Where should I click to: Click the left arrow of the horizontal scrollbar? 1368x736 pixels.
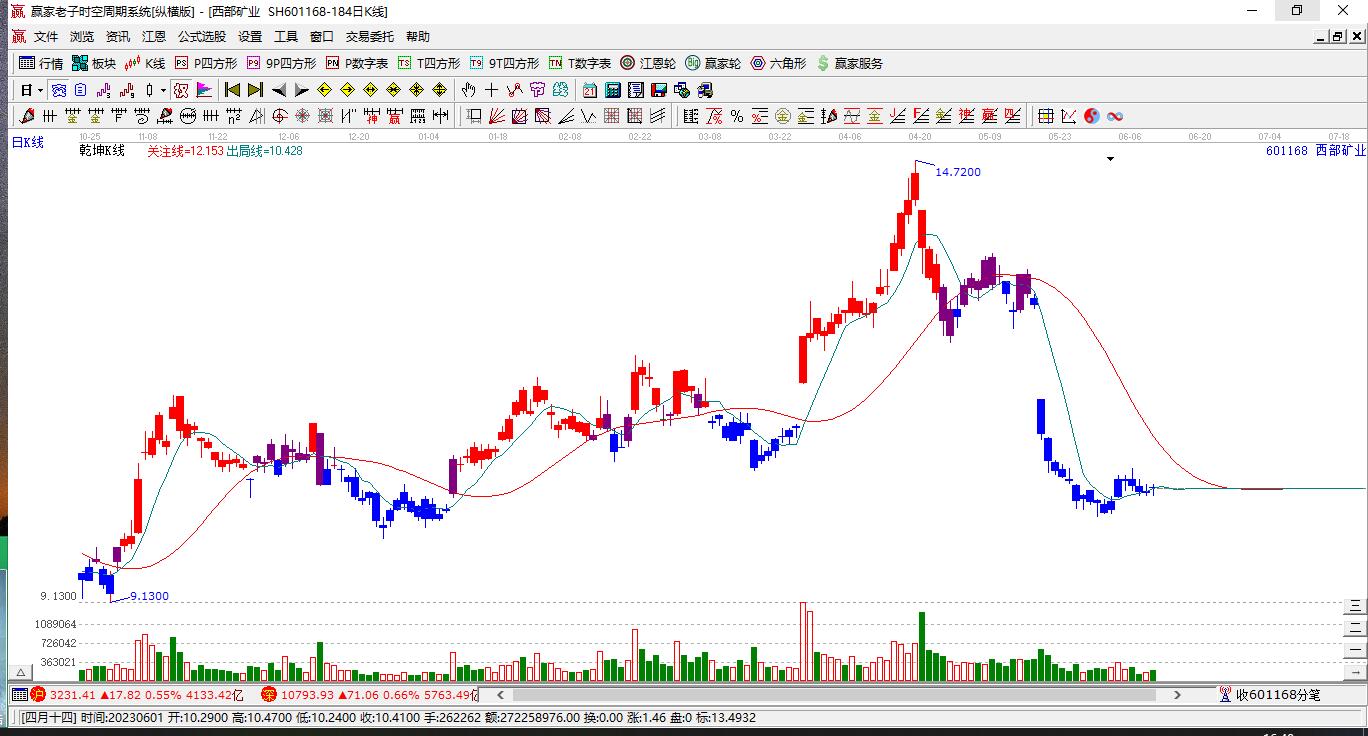[498, 694]
